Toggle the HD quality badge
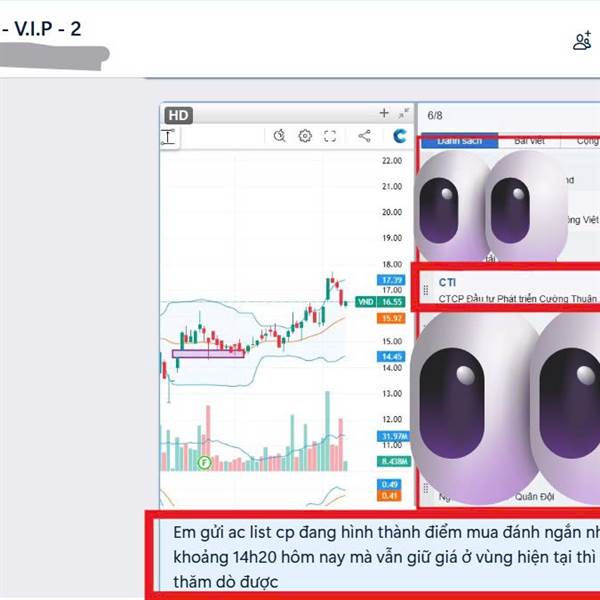 coord(179,116)
